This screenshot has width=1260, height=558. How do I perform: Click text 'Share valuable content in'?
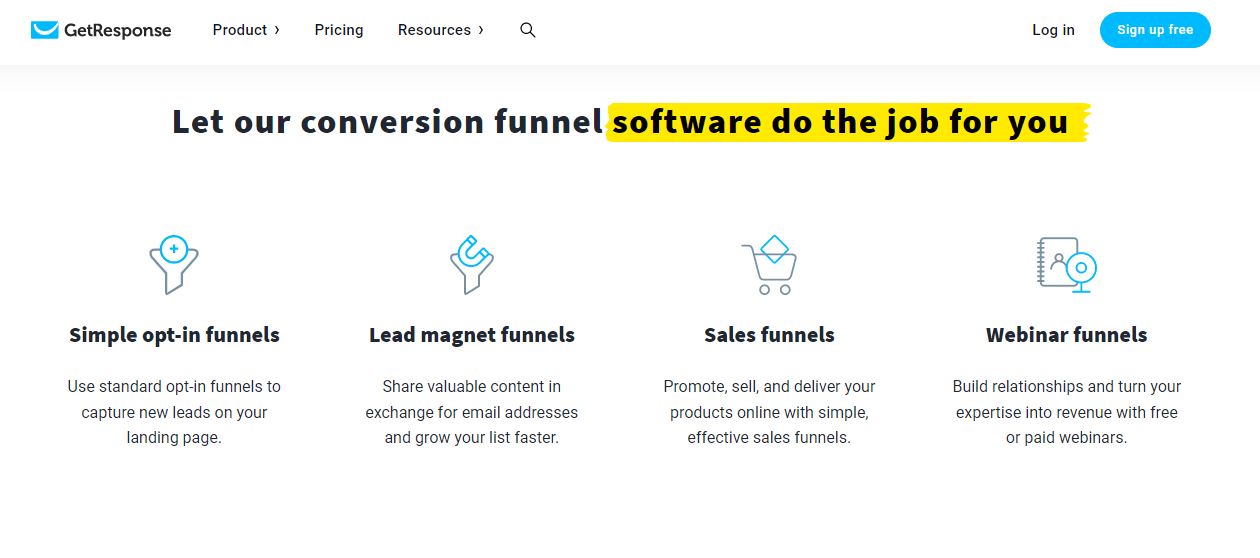coord(472,386)
